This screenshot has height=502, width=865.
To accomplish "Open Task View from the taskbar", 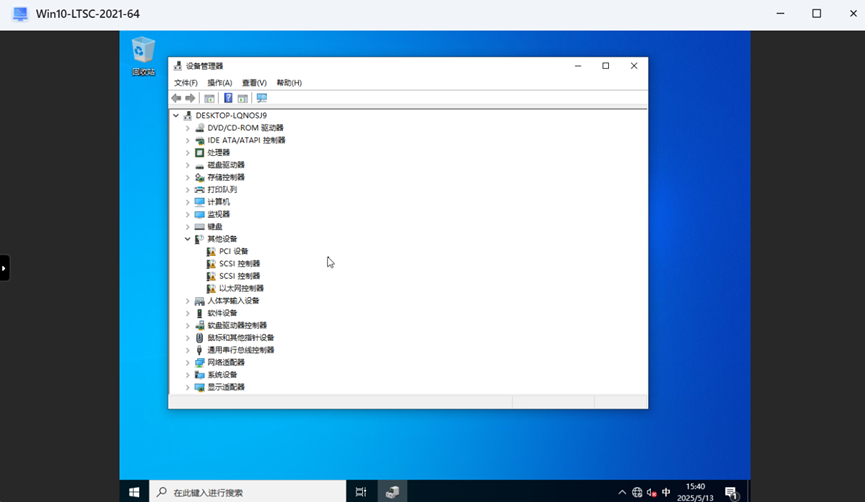I will click(x=361, y=492).
